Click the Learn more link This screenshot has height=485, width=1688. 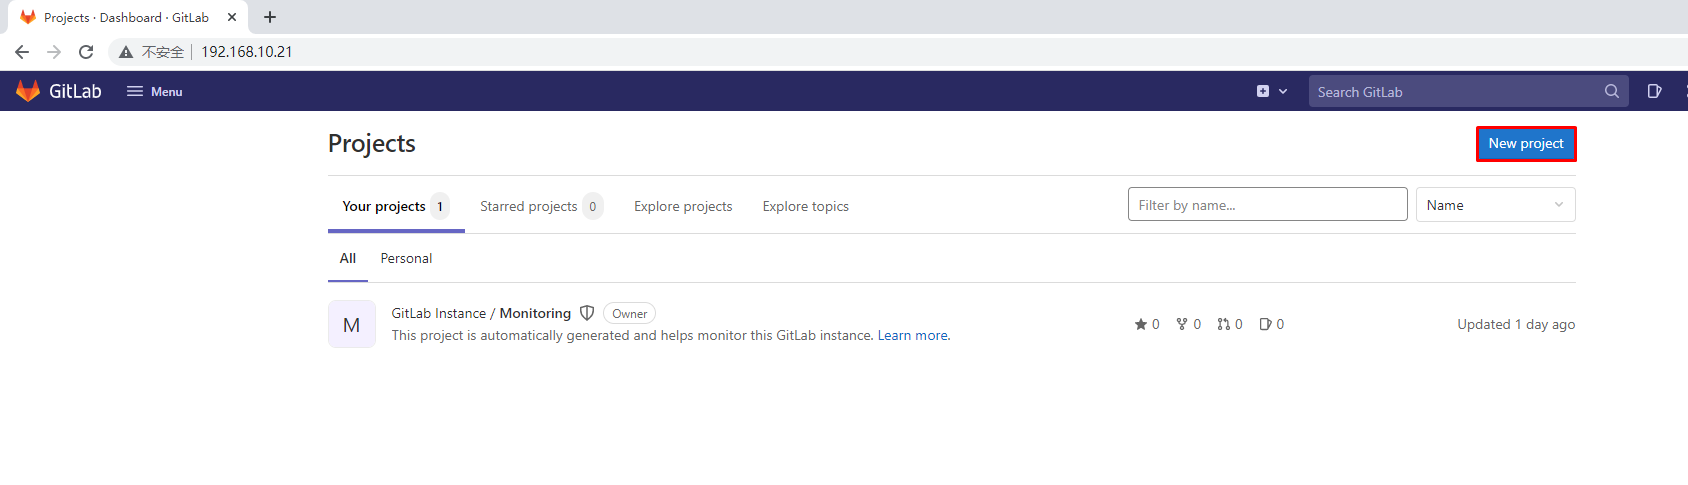coord(913,335)
